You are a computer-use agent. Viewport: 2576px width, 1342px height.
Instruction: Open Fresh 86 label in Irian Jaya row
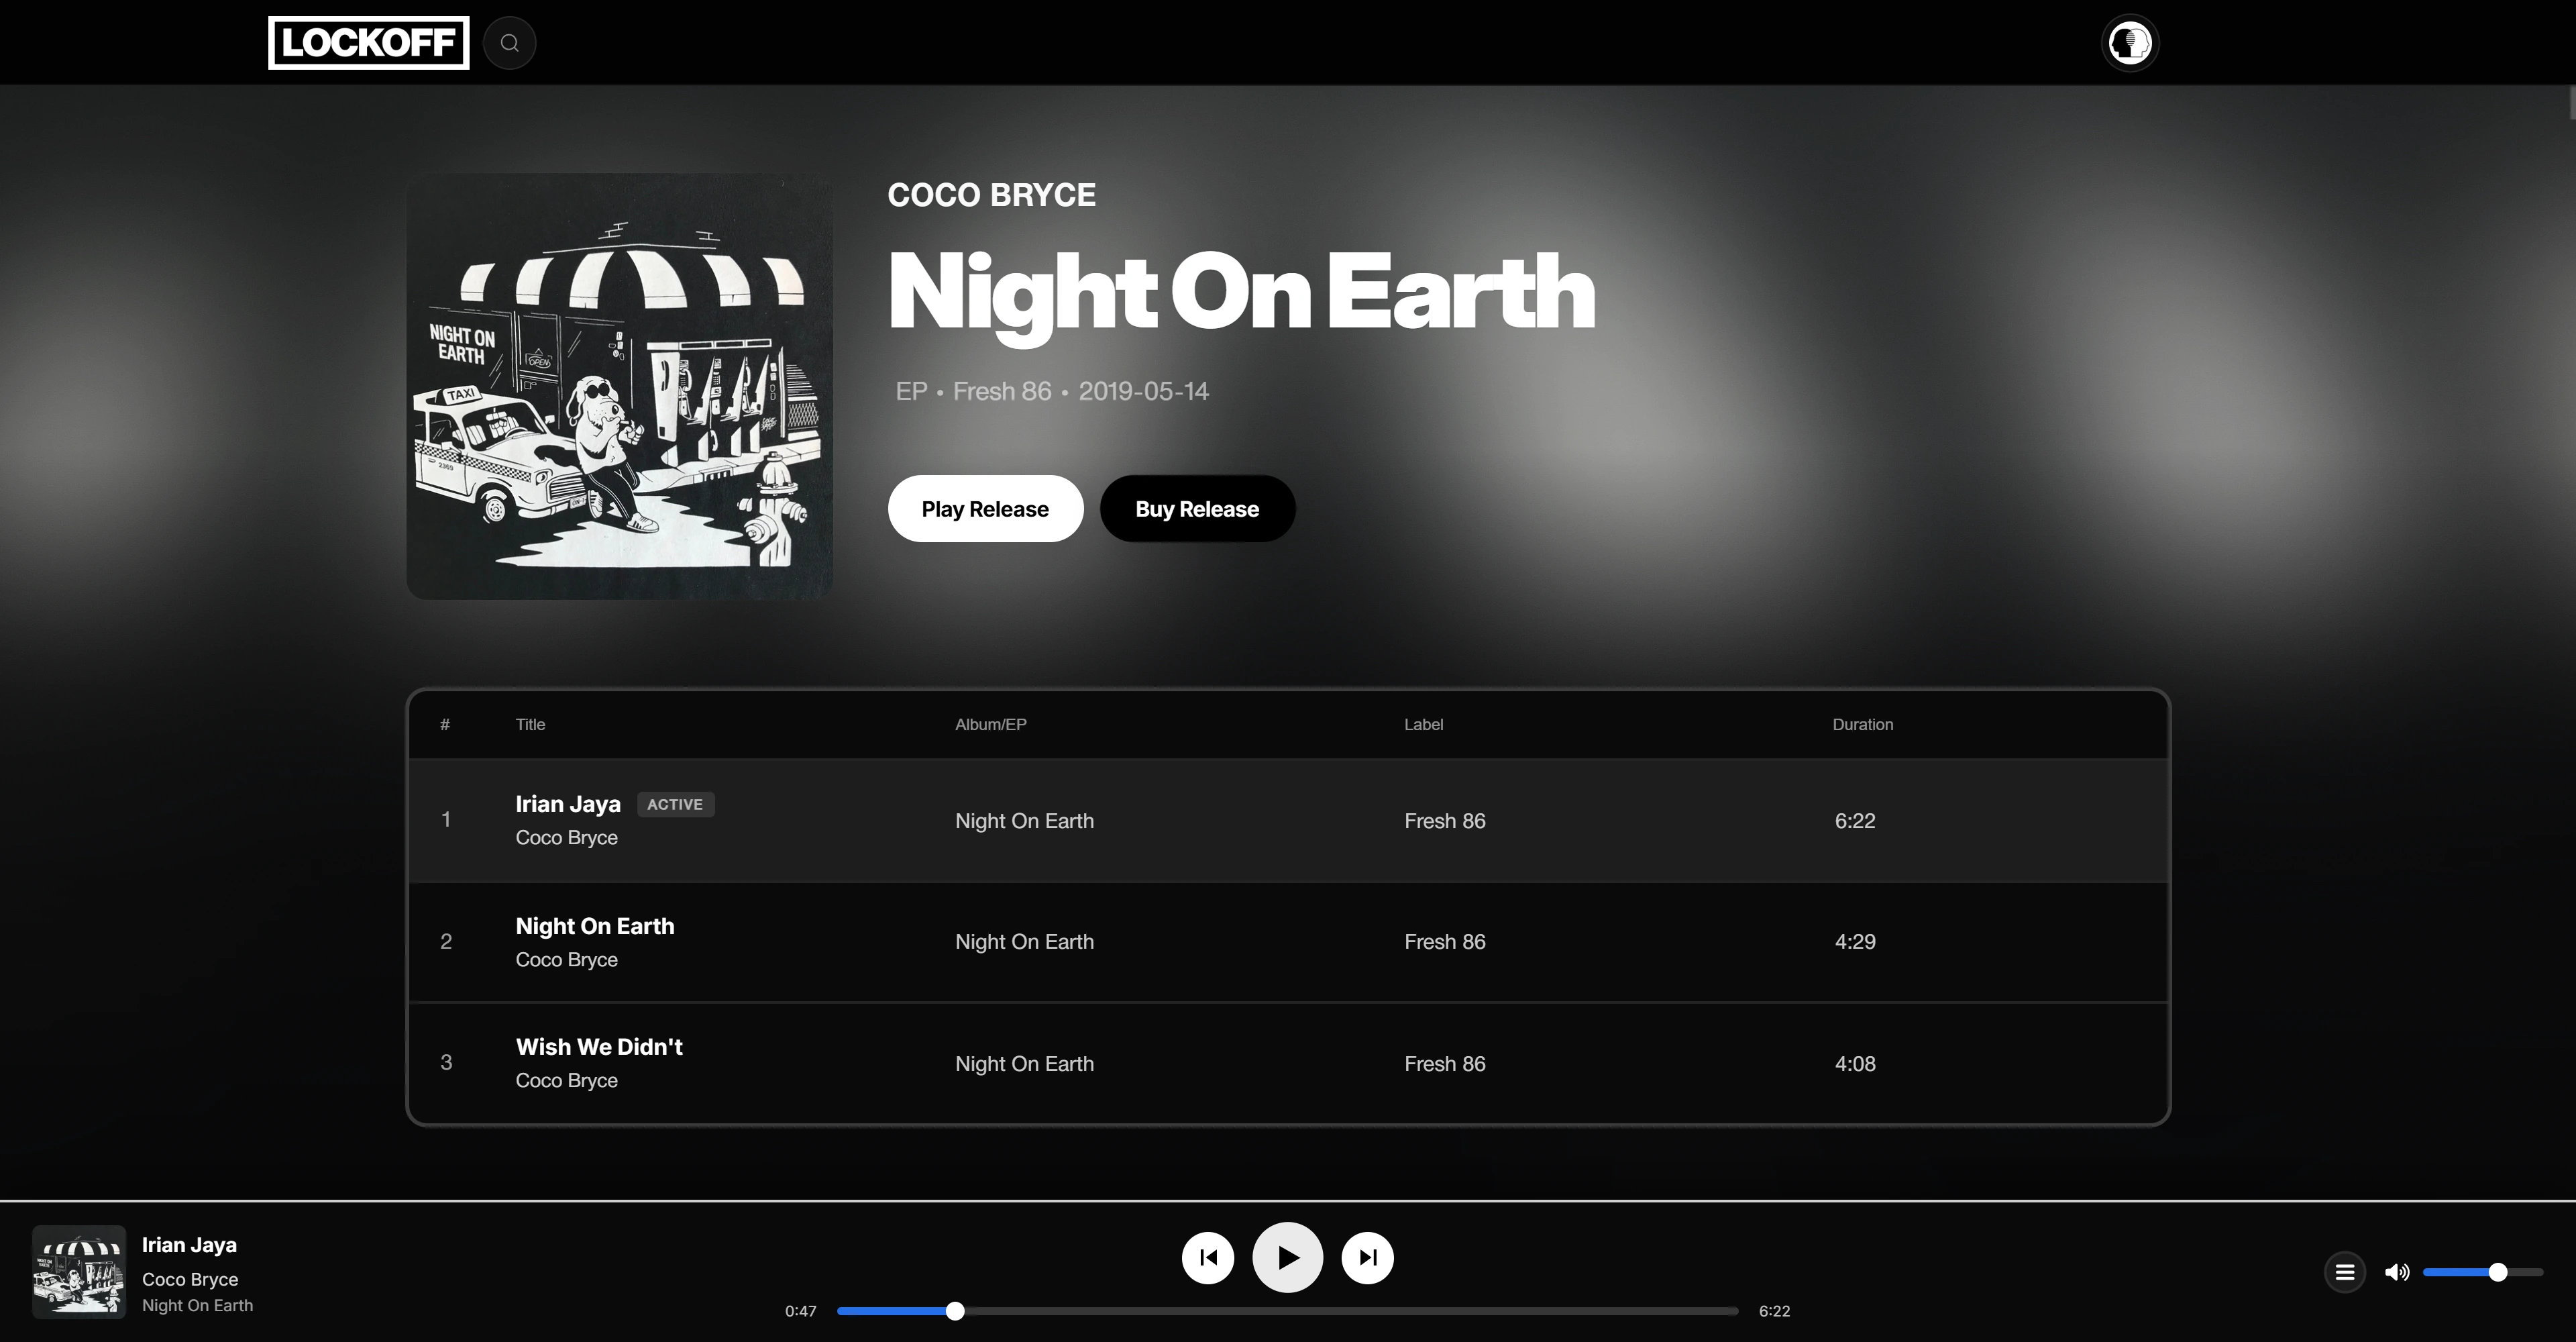1445,821
